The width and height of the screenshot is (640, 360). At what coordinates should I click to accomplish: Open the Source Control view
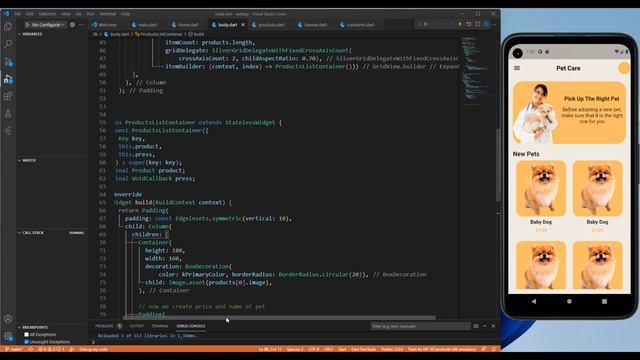click(8, 61)
